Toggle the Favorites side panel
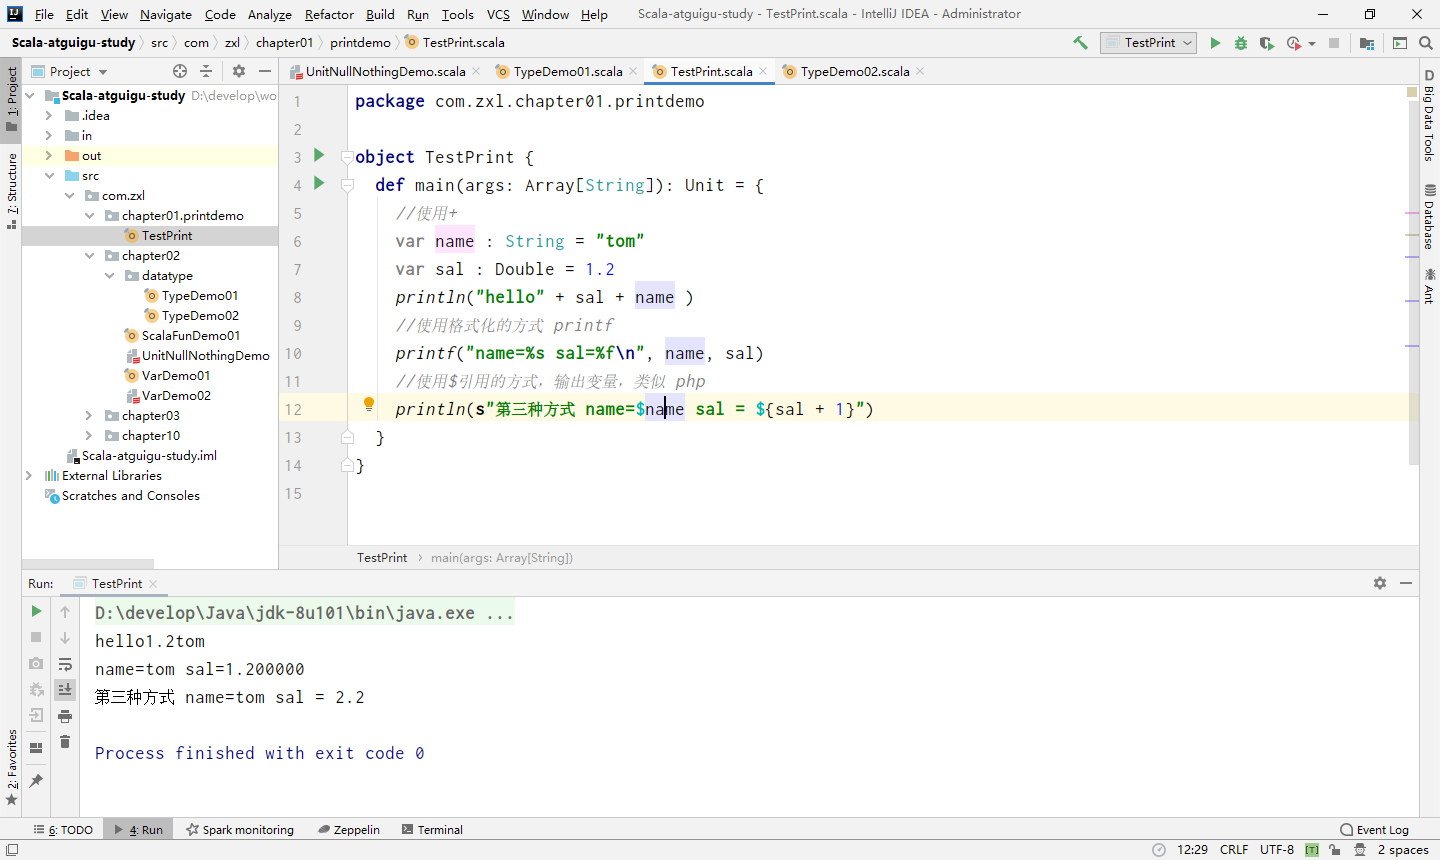The image size is (1440, 860). tap(12, 767)
